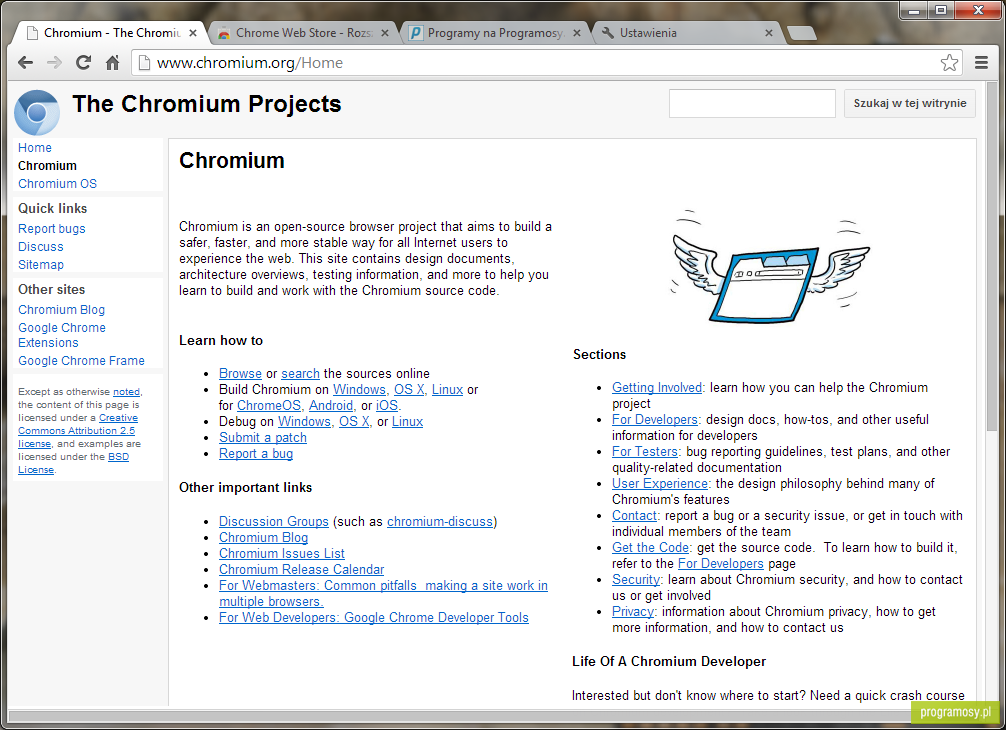The height and width of the screenshot is (730, 1006).
Task: Select the Chromium - The Chromium Projects tab
Action: tap(111, 33)
